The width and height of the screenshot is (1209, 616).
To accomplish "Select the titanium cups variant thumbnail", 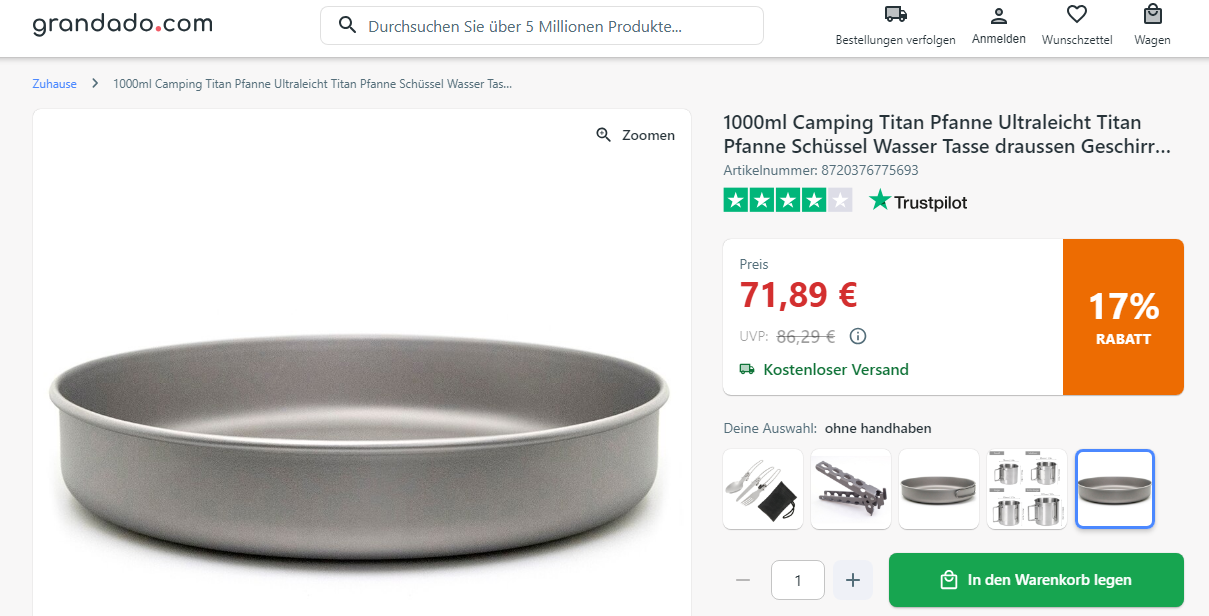I will 1027,489.
